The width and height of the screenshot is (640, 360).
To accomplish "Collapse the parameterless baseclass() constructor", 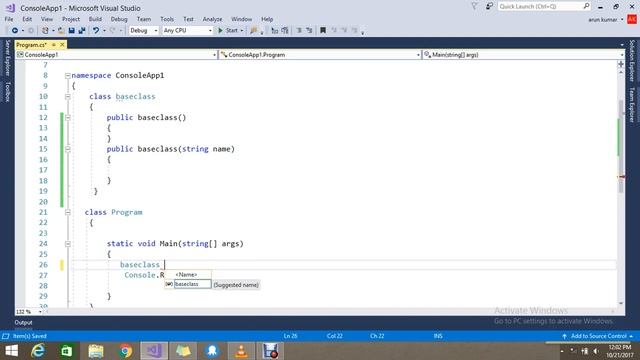I will pyautogui.click(x=68, y=118).
